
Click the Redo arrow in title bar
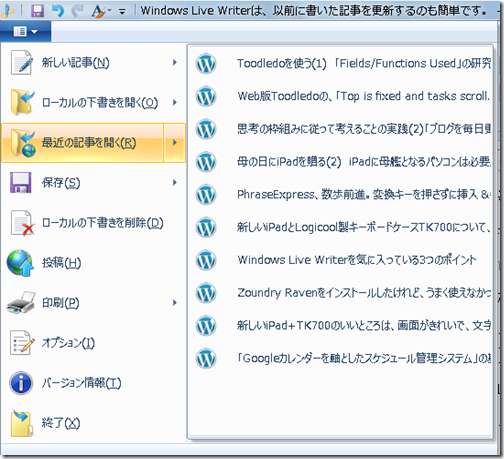click(77, 11)
